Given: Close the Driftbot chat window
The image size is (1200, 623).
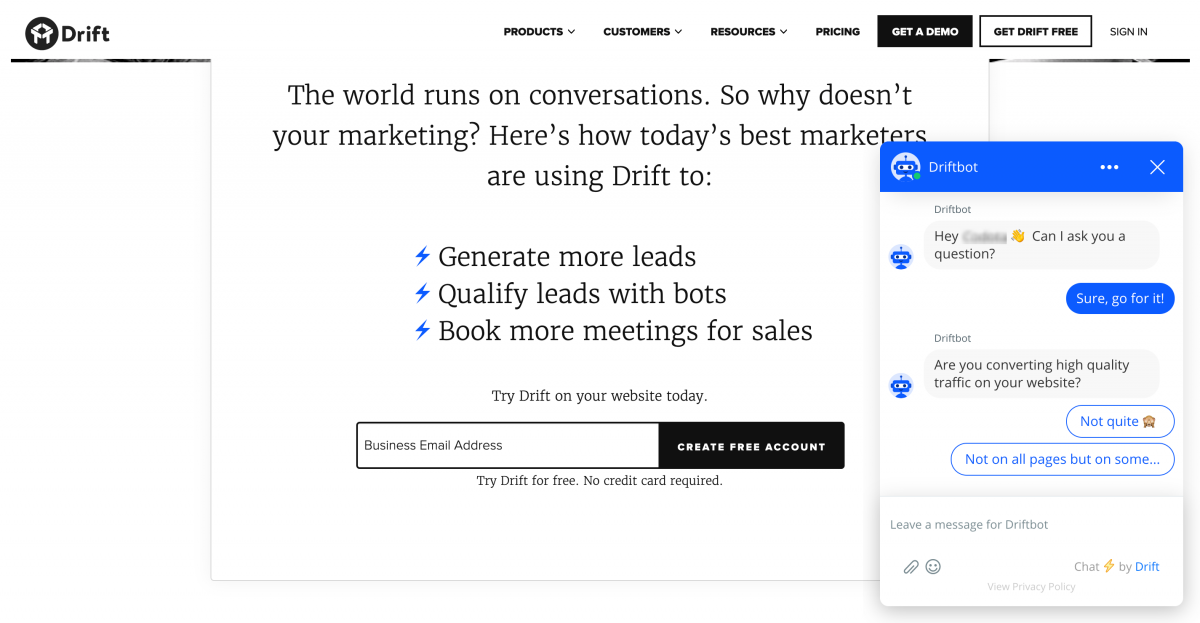Looking at the screenshot, I should pyautogui.click(x=1157, y=167).
